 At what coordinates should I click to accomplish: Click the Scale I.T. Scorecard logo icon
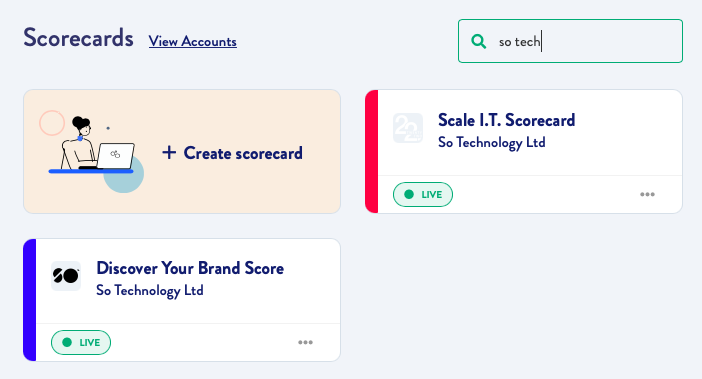(x=408, y=128)
